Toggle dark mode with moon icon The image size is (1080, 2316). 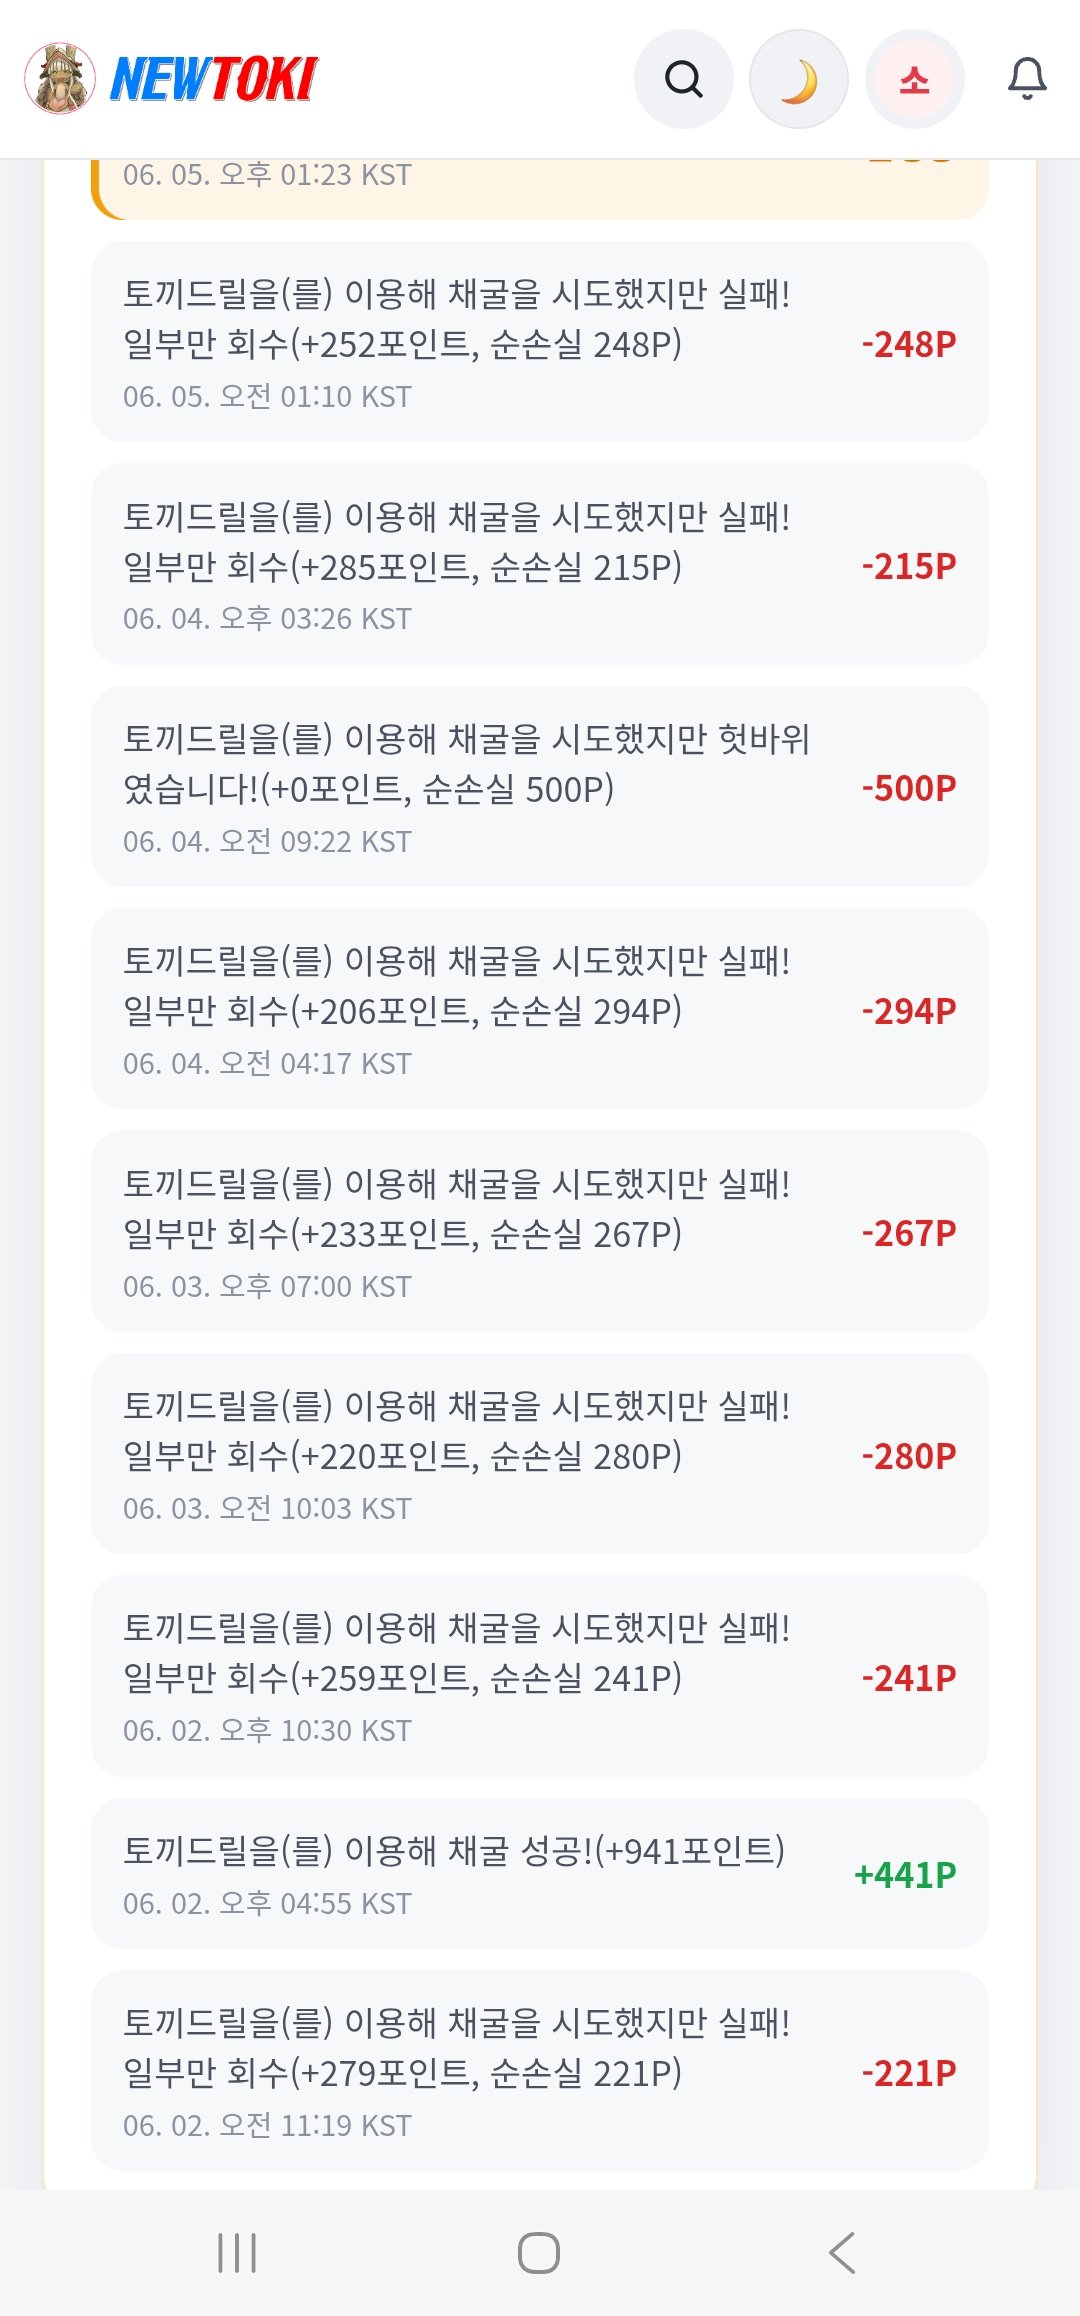click(799, 79)
